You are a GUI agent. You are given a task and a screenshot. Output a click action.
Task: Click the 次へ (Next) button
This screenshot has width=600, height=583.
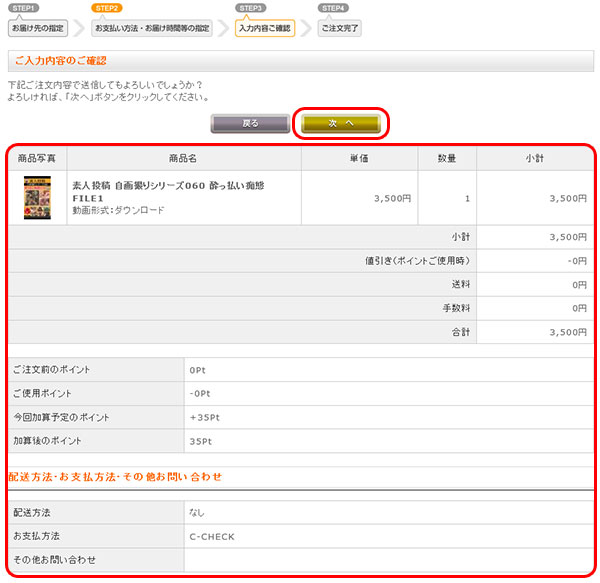tap(341, 123)
